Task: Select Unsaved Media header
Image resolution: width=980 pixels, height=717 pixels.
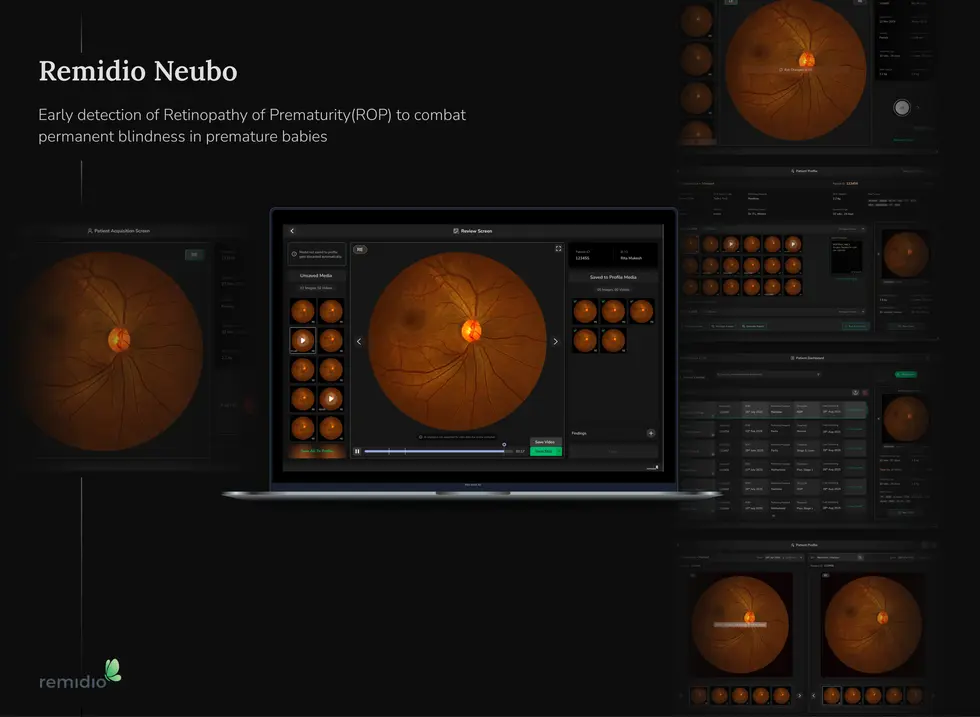Action: point(316,276)
